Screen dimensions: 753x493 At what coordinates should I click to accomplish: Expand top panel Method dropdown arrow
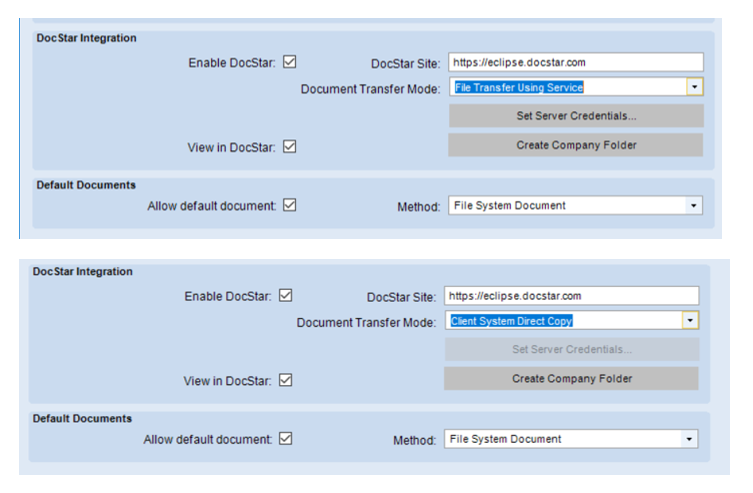(x=693, y=205)
